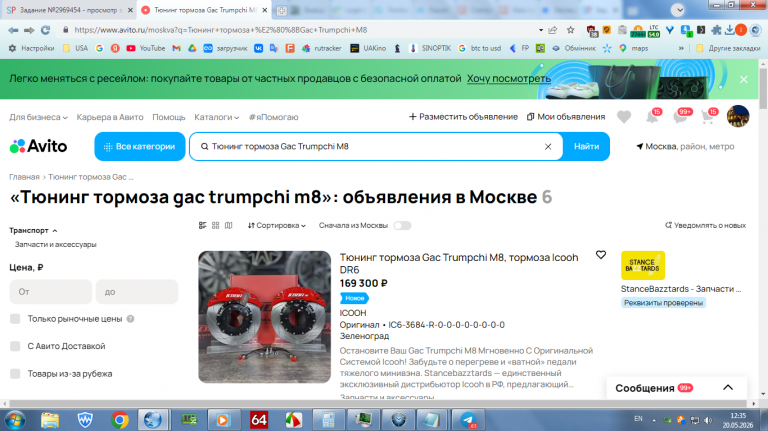Click the Avito logo

coord(38,146)
